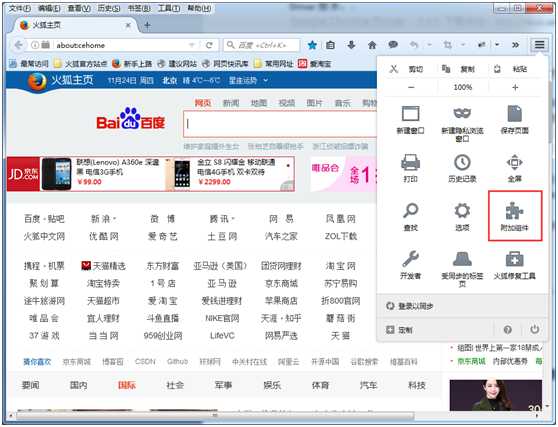Open a new tab with plus button
The width and height of the screenshot is (558, 427).
click(147, 25)
